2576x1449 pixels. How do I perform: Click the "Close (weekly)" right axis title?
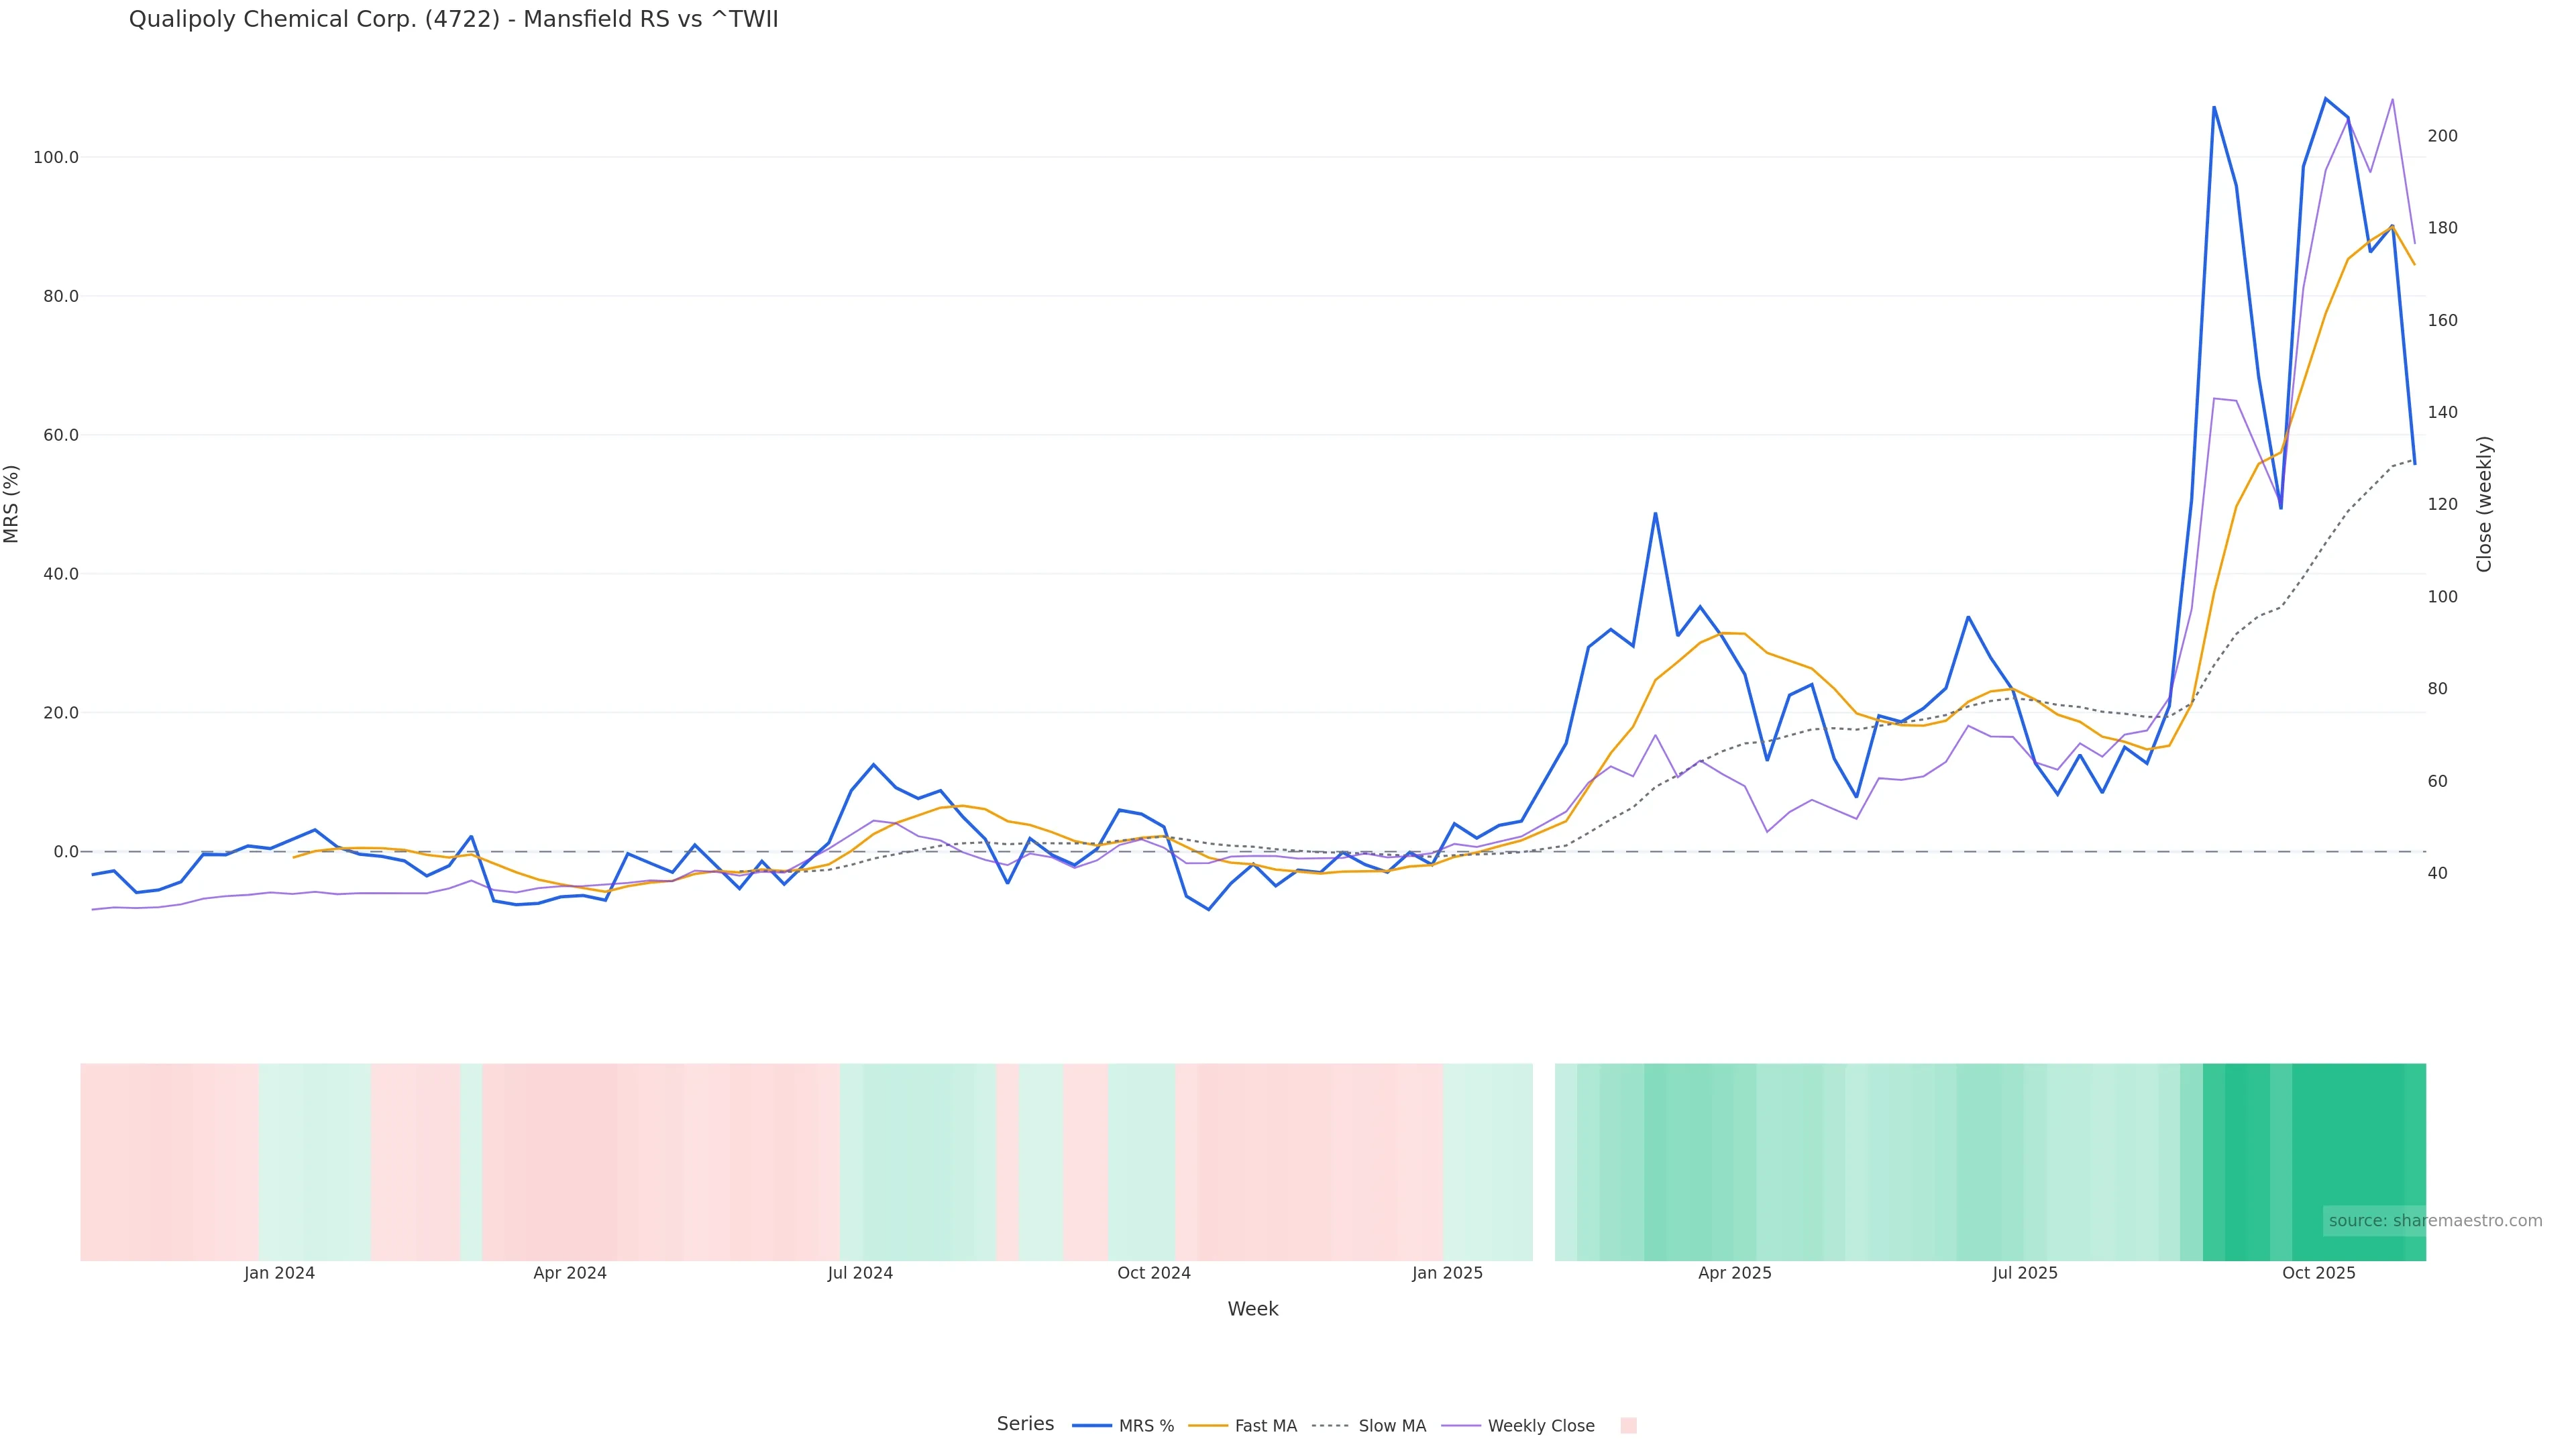point(2484,504)
